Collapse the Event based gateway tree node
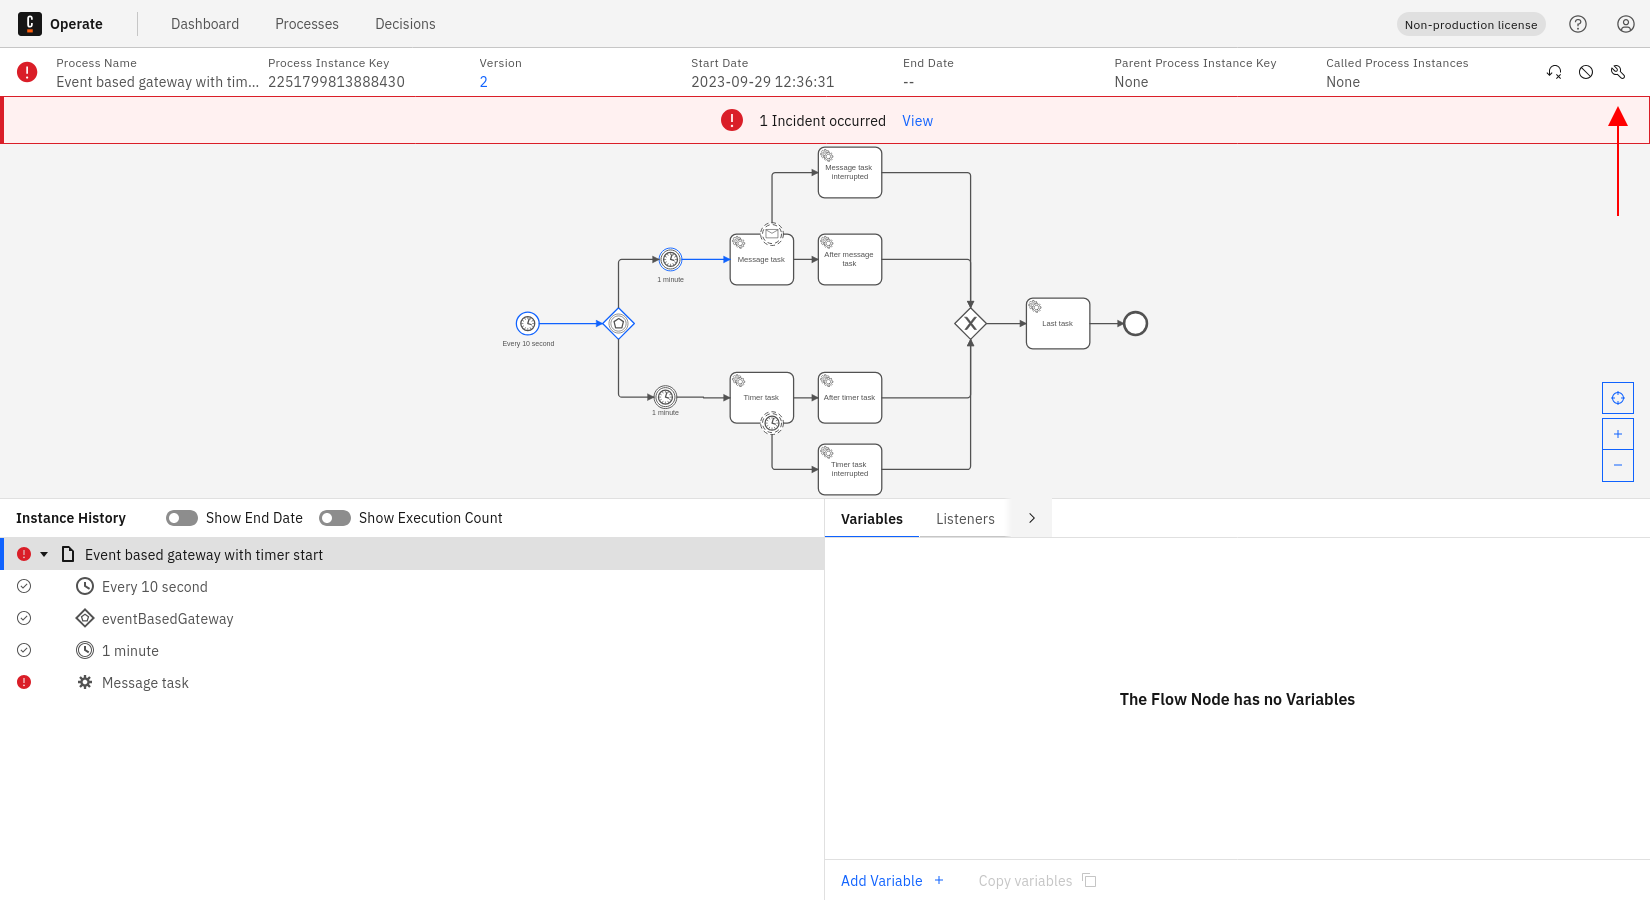 pos(44,554)
